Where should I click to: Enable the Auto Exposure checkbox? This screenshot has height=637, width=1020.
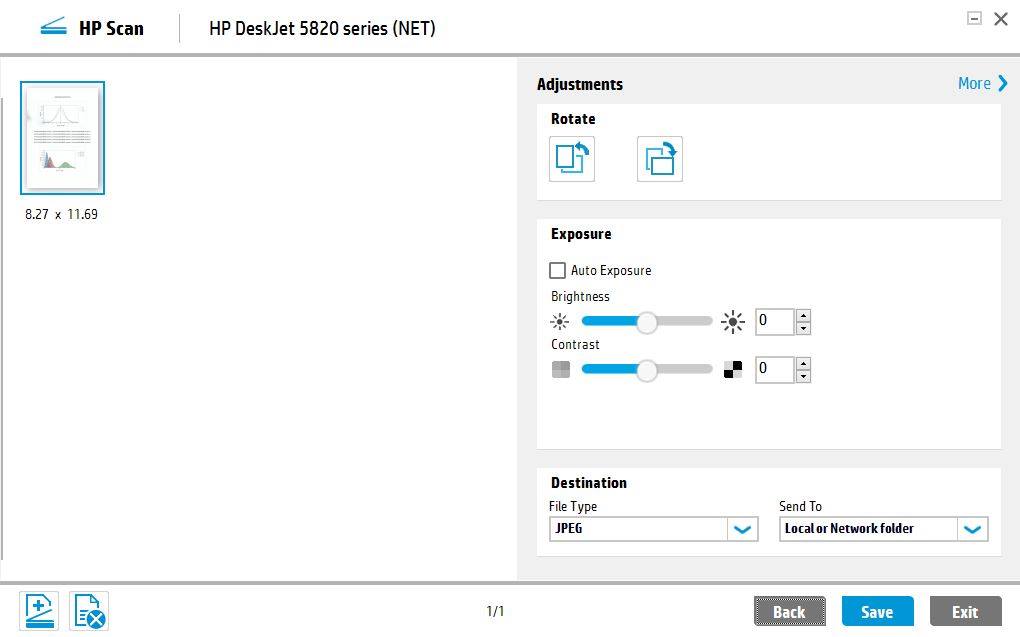coord(558,270)
